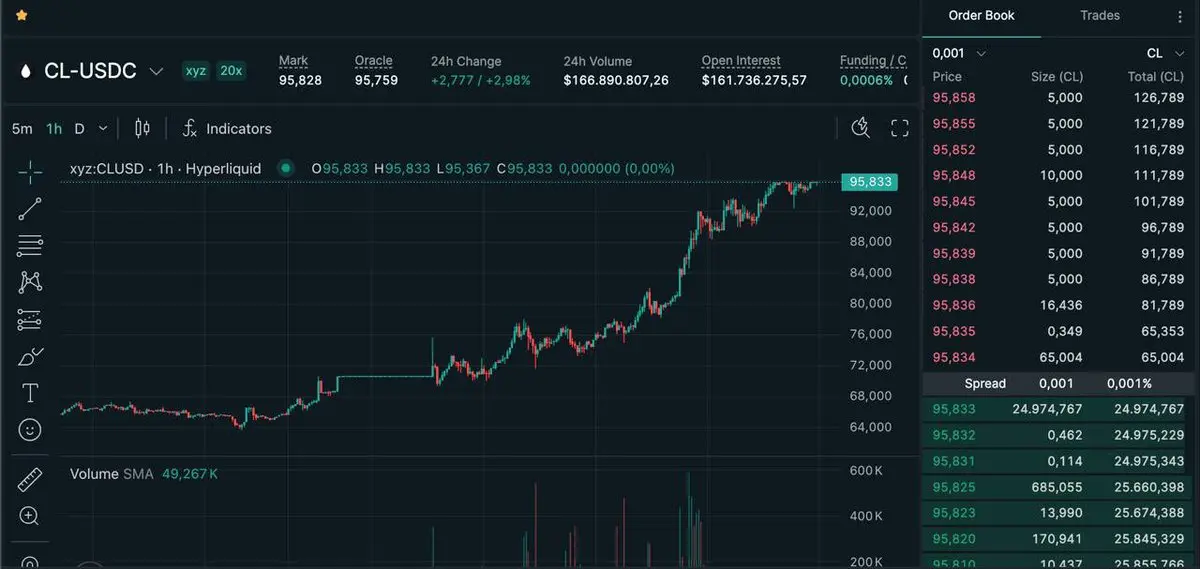
Task: Switch chart to 1h interval
Action: (54, 128)
